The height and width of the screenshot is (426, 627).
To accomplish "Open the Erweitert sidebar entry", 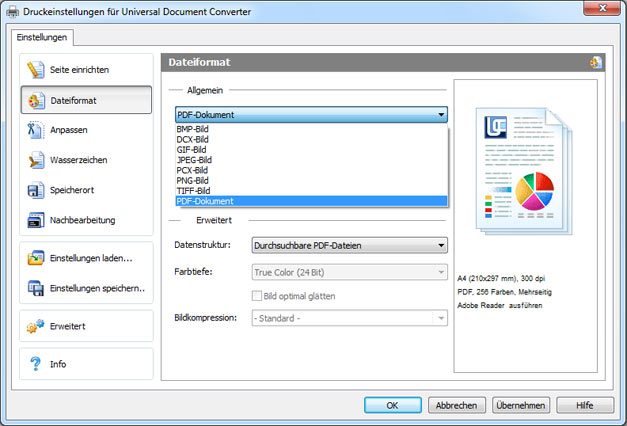I will pyautogui.click(x=86, y=326).
